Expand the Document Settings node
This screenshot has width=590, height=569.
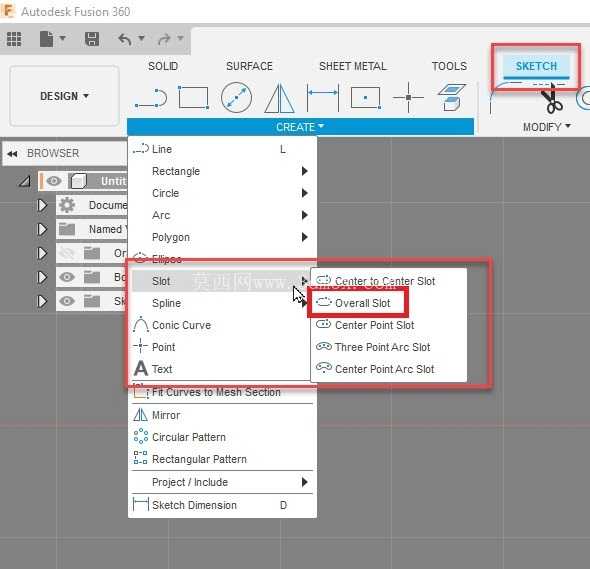(42, 205)
